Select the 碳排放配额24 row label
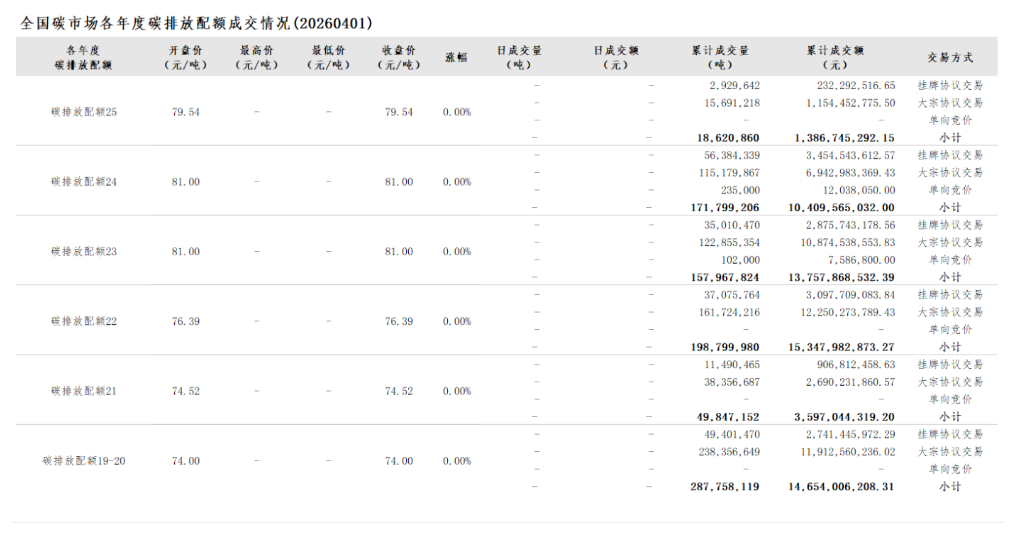This screenshot has height=535, width=1024. point(84,182)
